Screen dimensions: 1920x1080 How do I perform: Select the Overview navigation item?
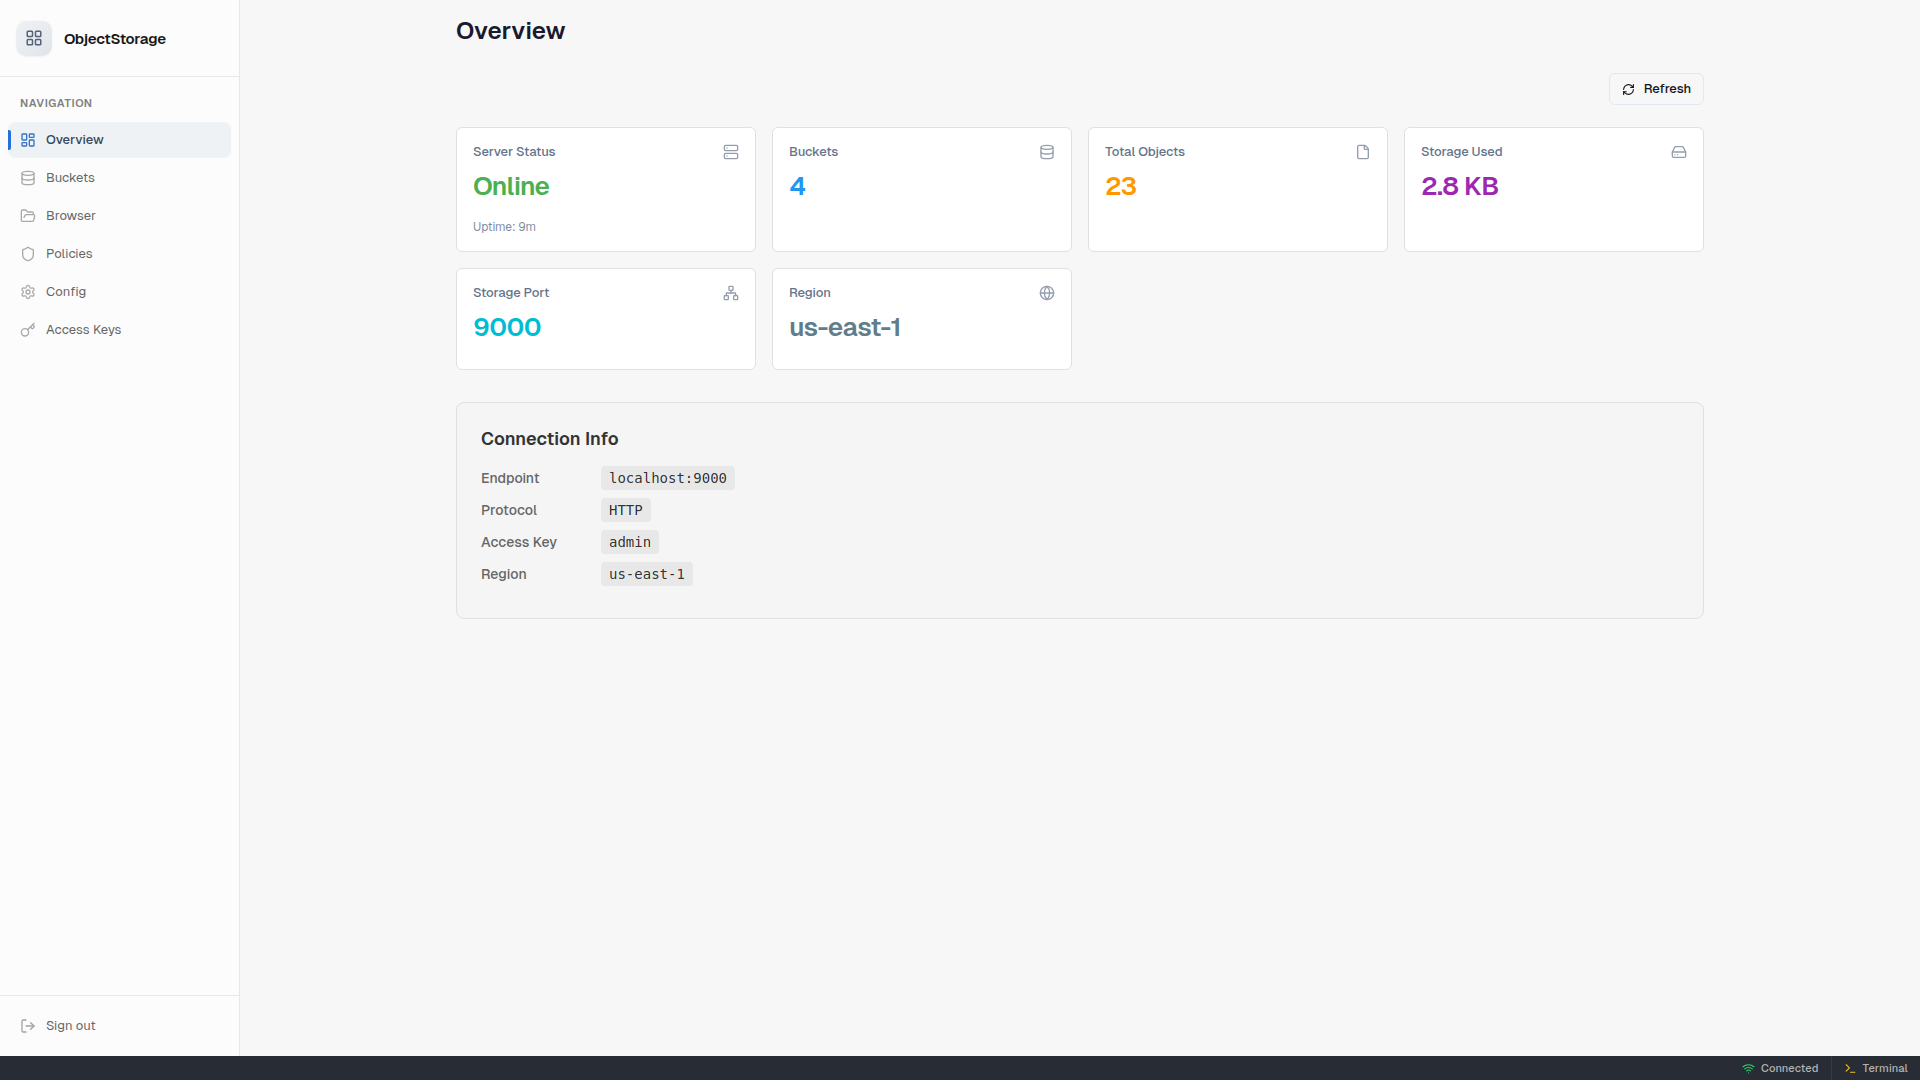(x=74, y=140)
